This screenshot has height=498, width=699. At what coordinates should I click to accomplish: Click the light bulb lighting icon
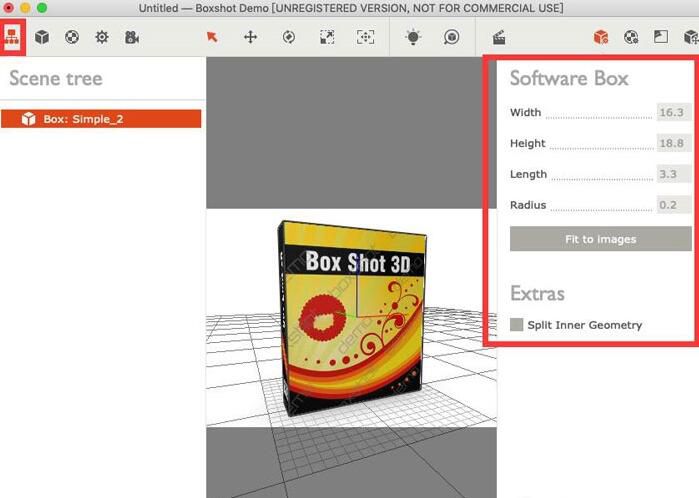click(413, 37)
